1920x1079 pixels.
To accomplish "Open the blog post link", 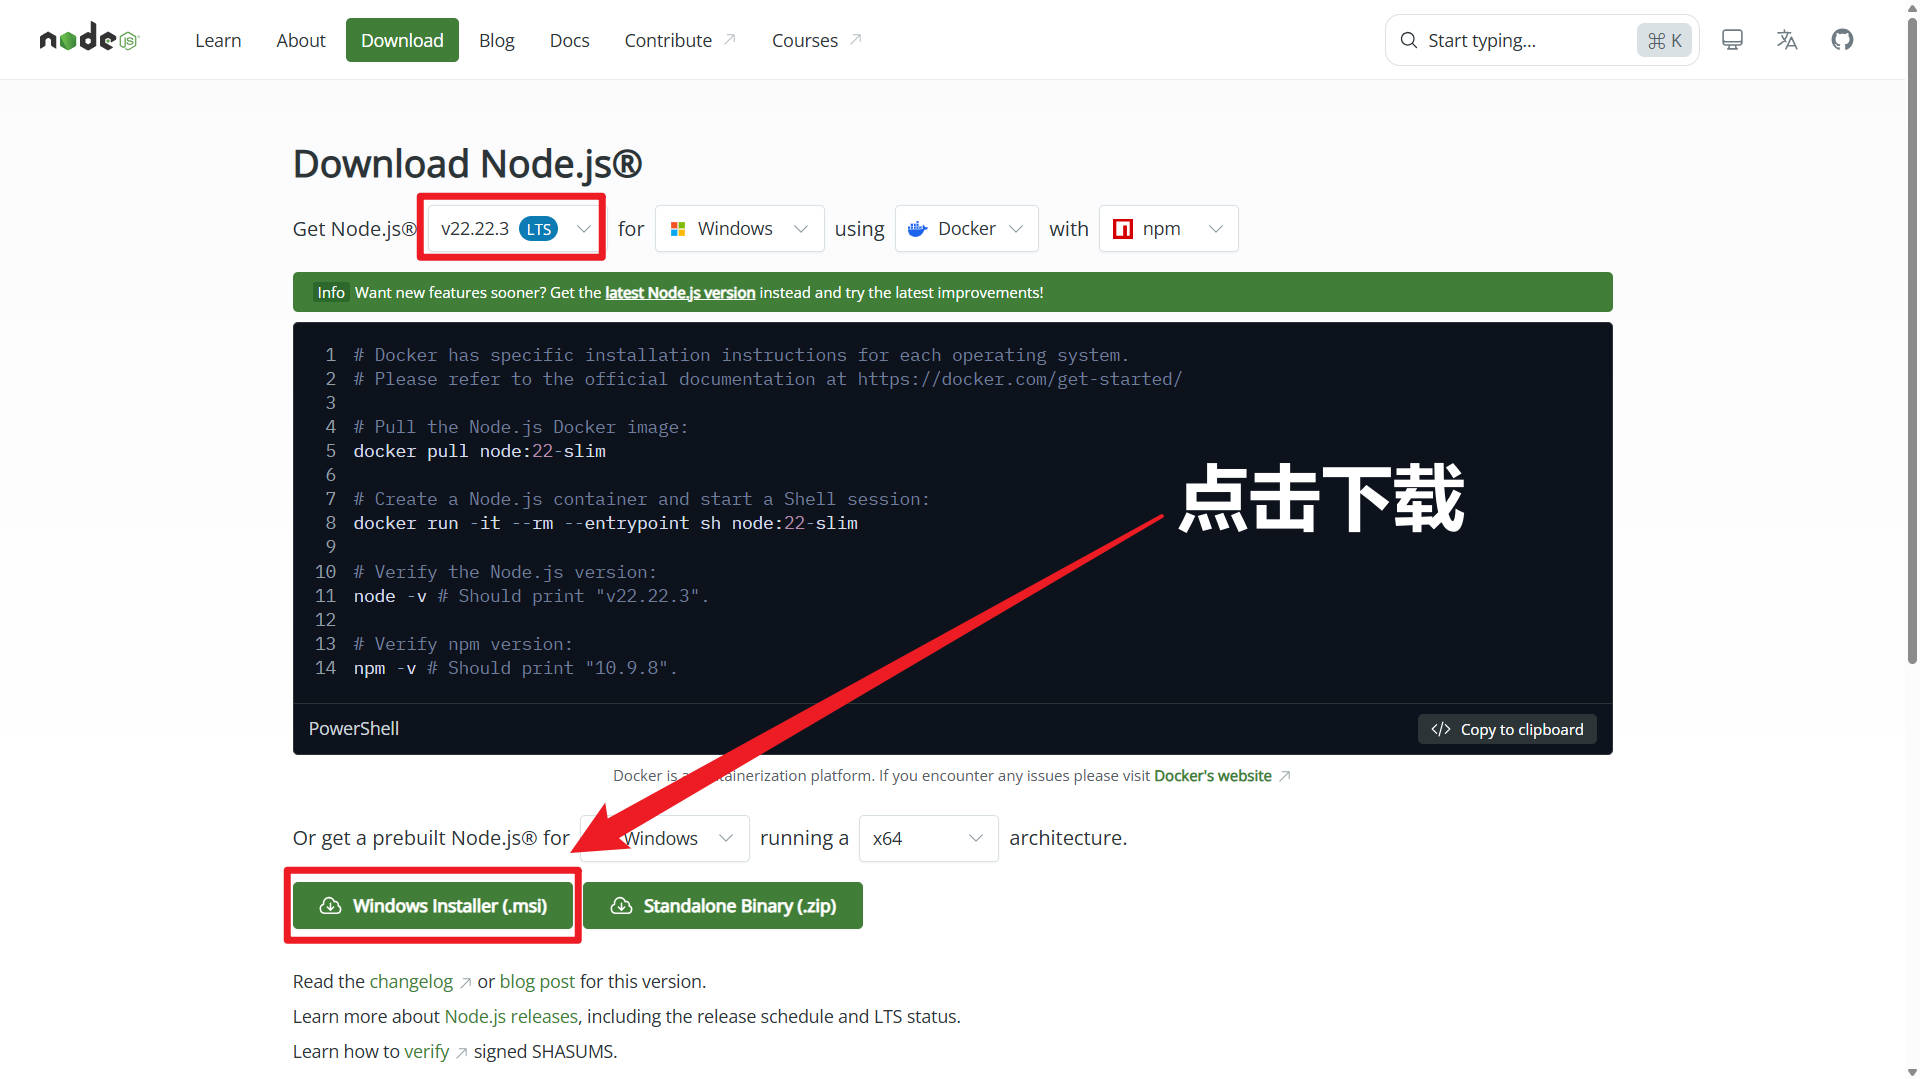I will (537, 982).
